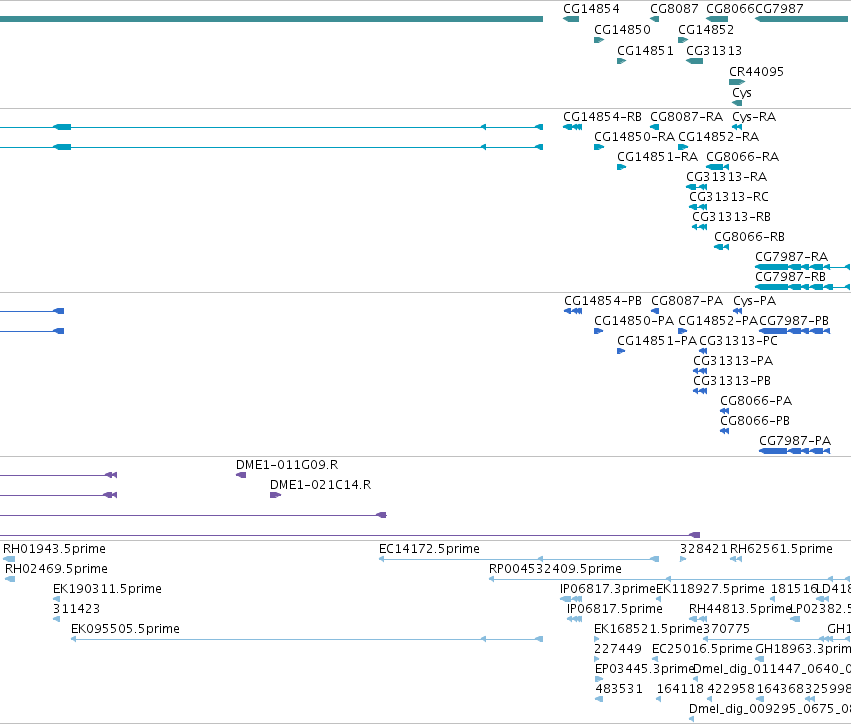Select EST EK095505.5prime
Viewport: 851px width, 724px height.
[x=125, y=629]
